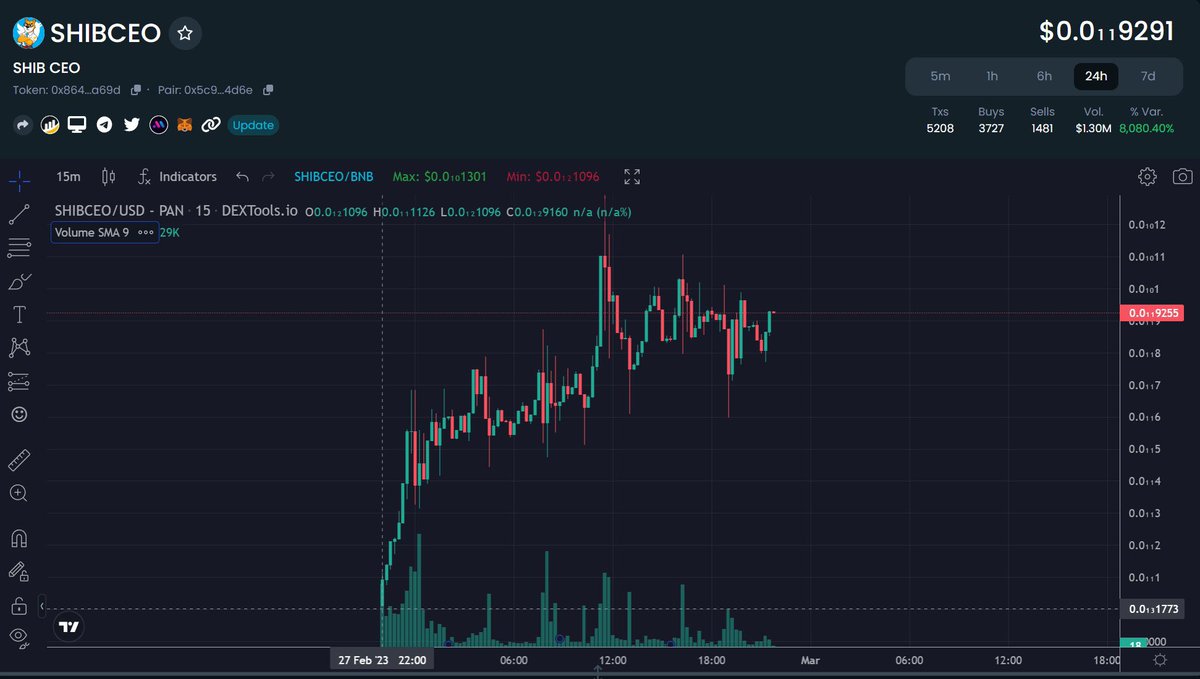Image resolution: width=1200 pixels, height=679 pixels.
Task: Open the MetaMask wallet icon
Action: pos(185,124)
